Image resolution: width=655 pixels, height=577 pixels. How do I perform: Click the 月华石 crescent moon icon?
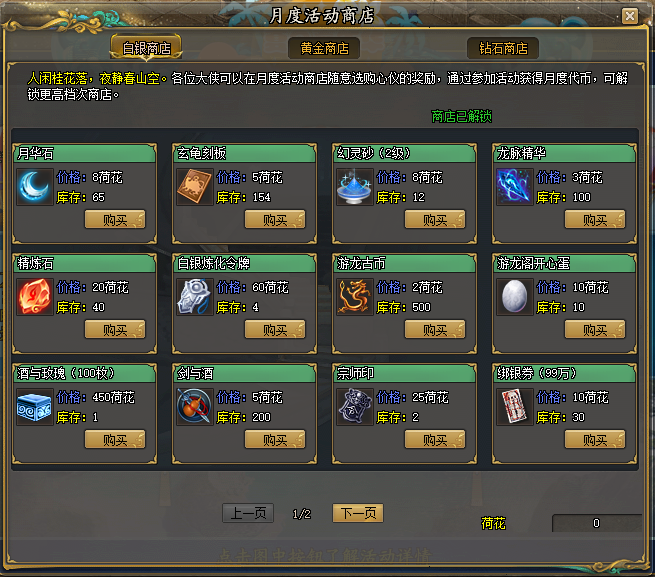(35, 187)
